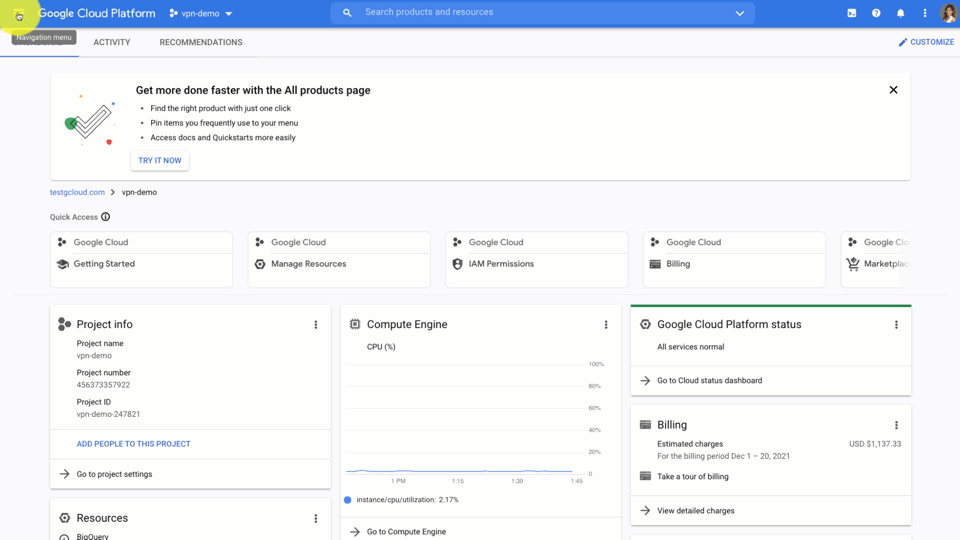Open the vpn-demo project selector dropdown
960x540 pixels.
coord(201,14)
